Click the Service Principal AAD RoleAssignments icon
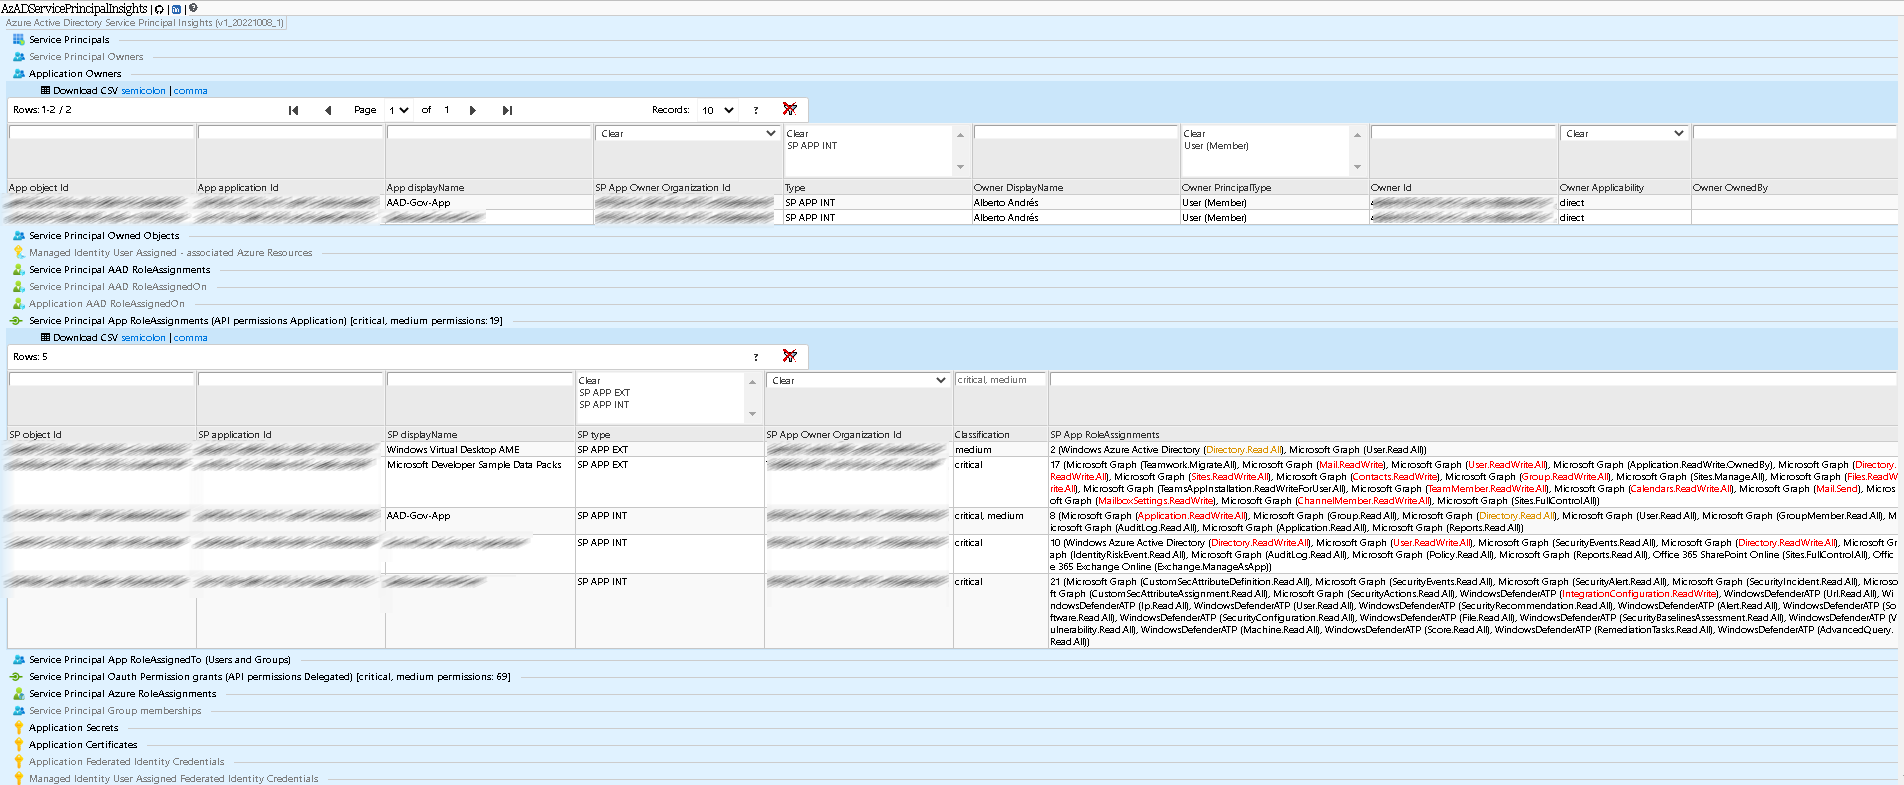Screen dimensions: 1904x785 pos(18,270)
